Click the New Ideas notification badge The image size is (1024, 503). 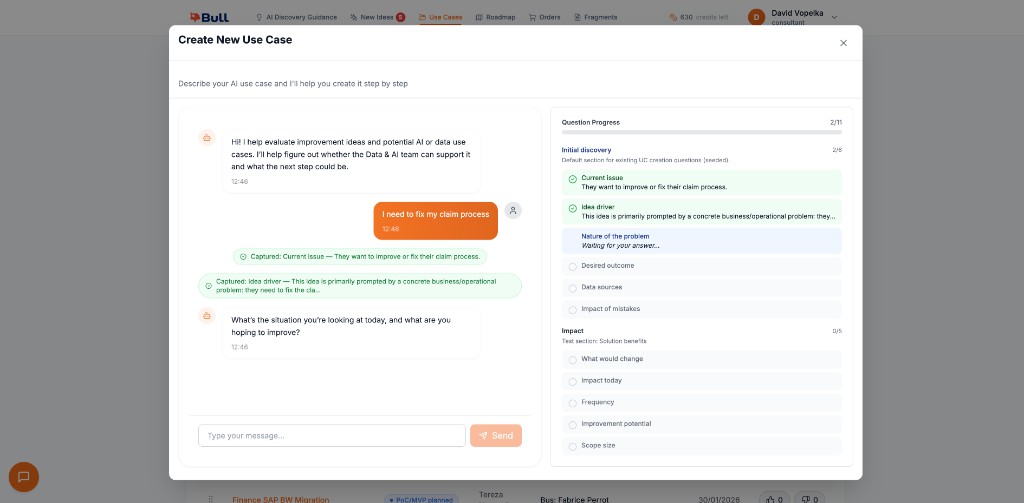coord(400,18)
